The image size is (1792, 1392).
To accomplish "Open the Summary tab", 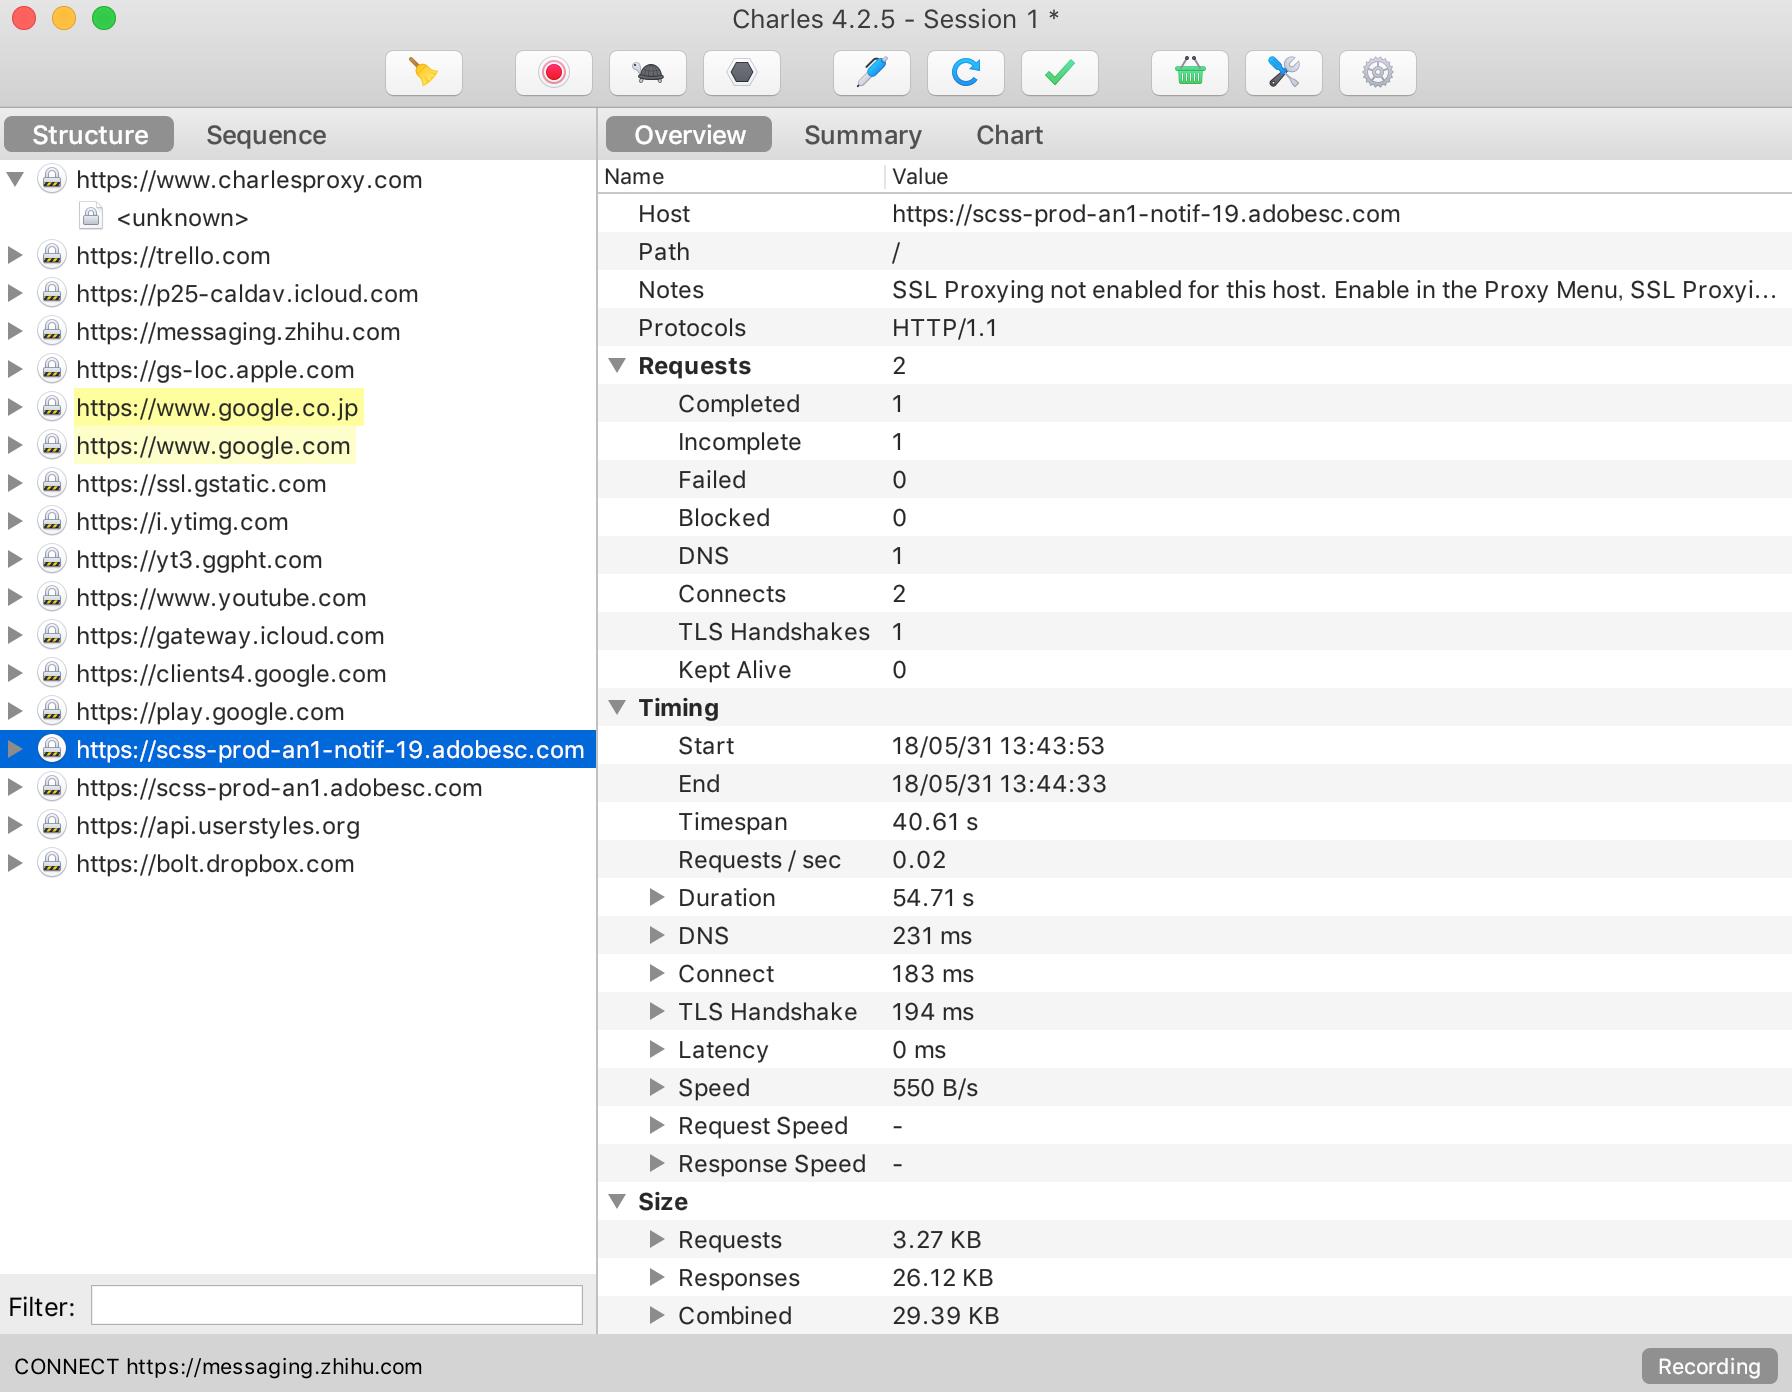I will tap(862, 135).
